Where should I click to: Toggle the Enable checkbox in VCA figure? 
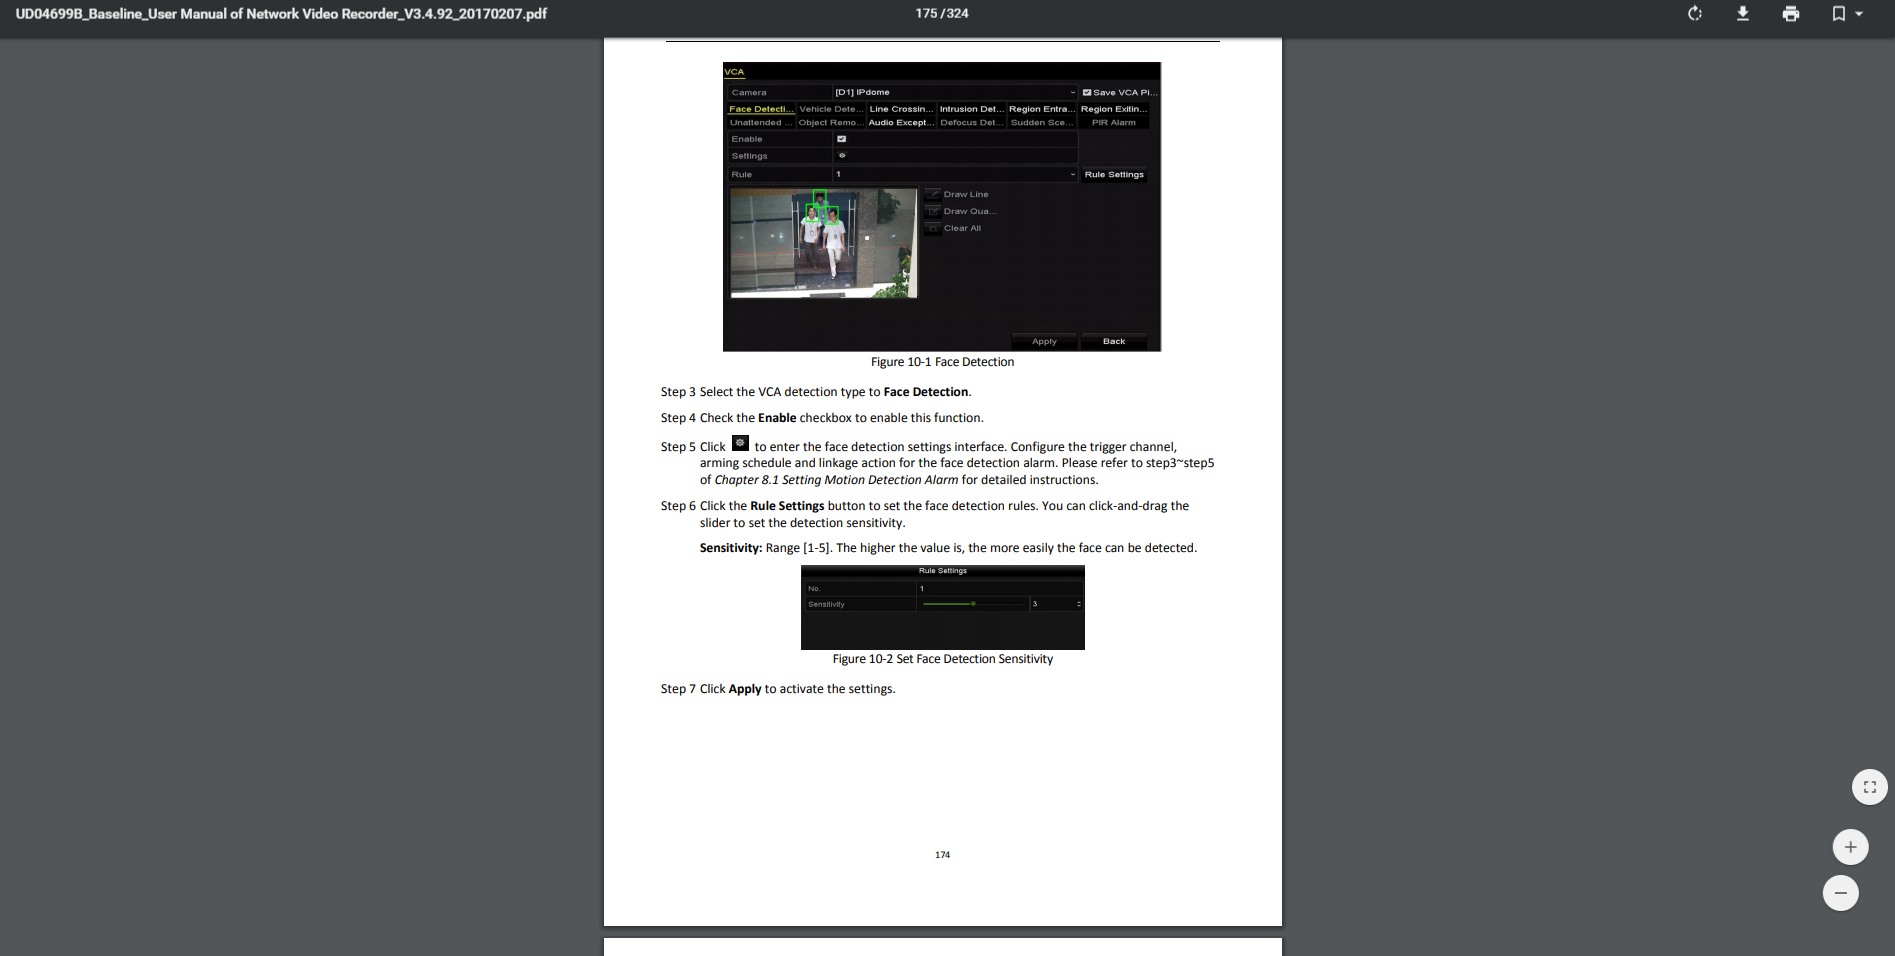point(841,139)
